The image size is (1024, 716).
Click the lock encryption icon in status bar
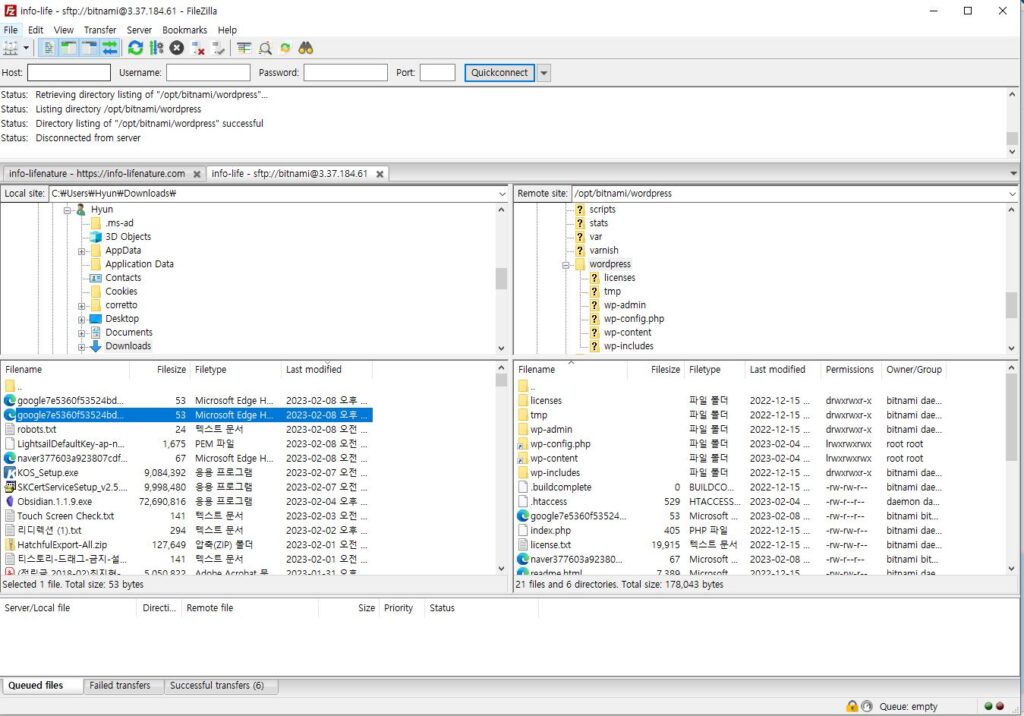click(x=852, y=706)
